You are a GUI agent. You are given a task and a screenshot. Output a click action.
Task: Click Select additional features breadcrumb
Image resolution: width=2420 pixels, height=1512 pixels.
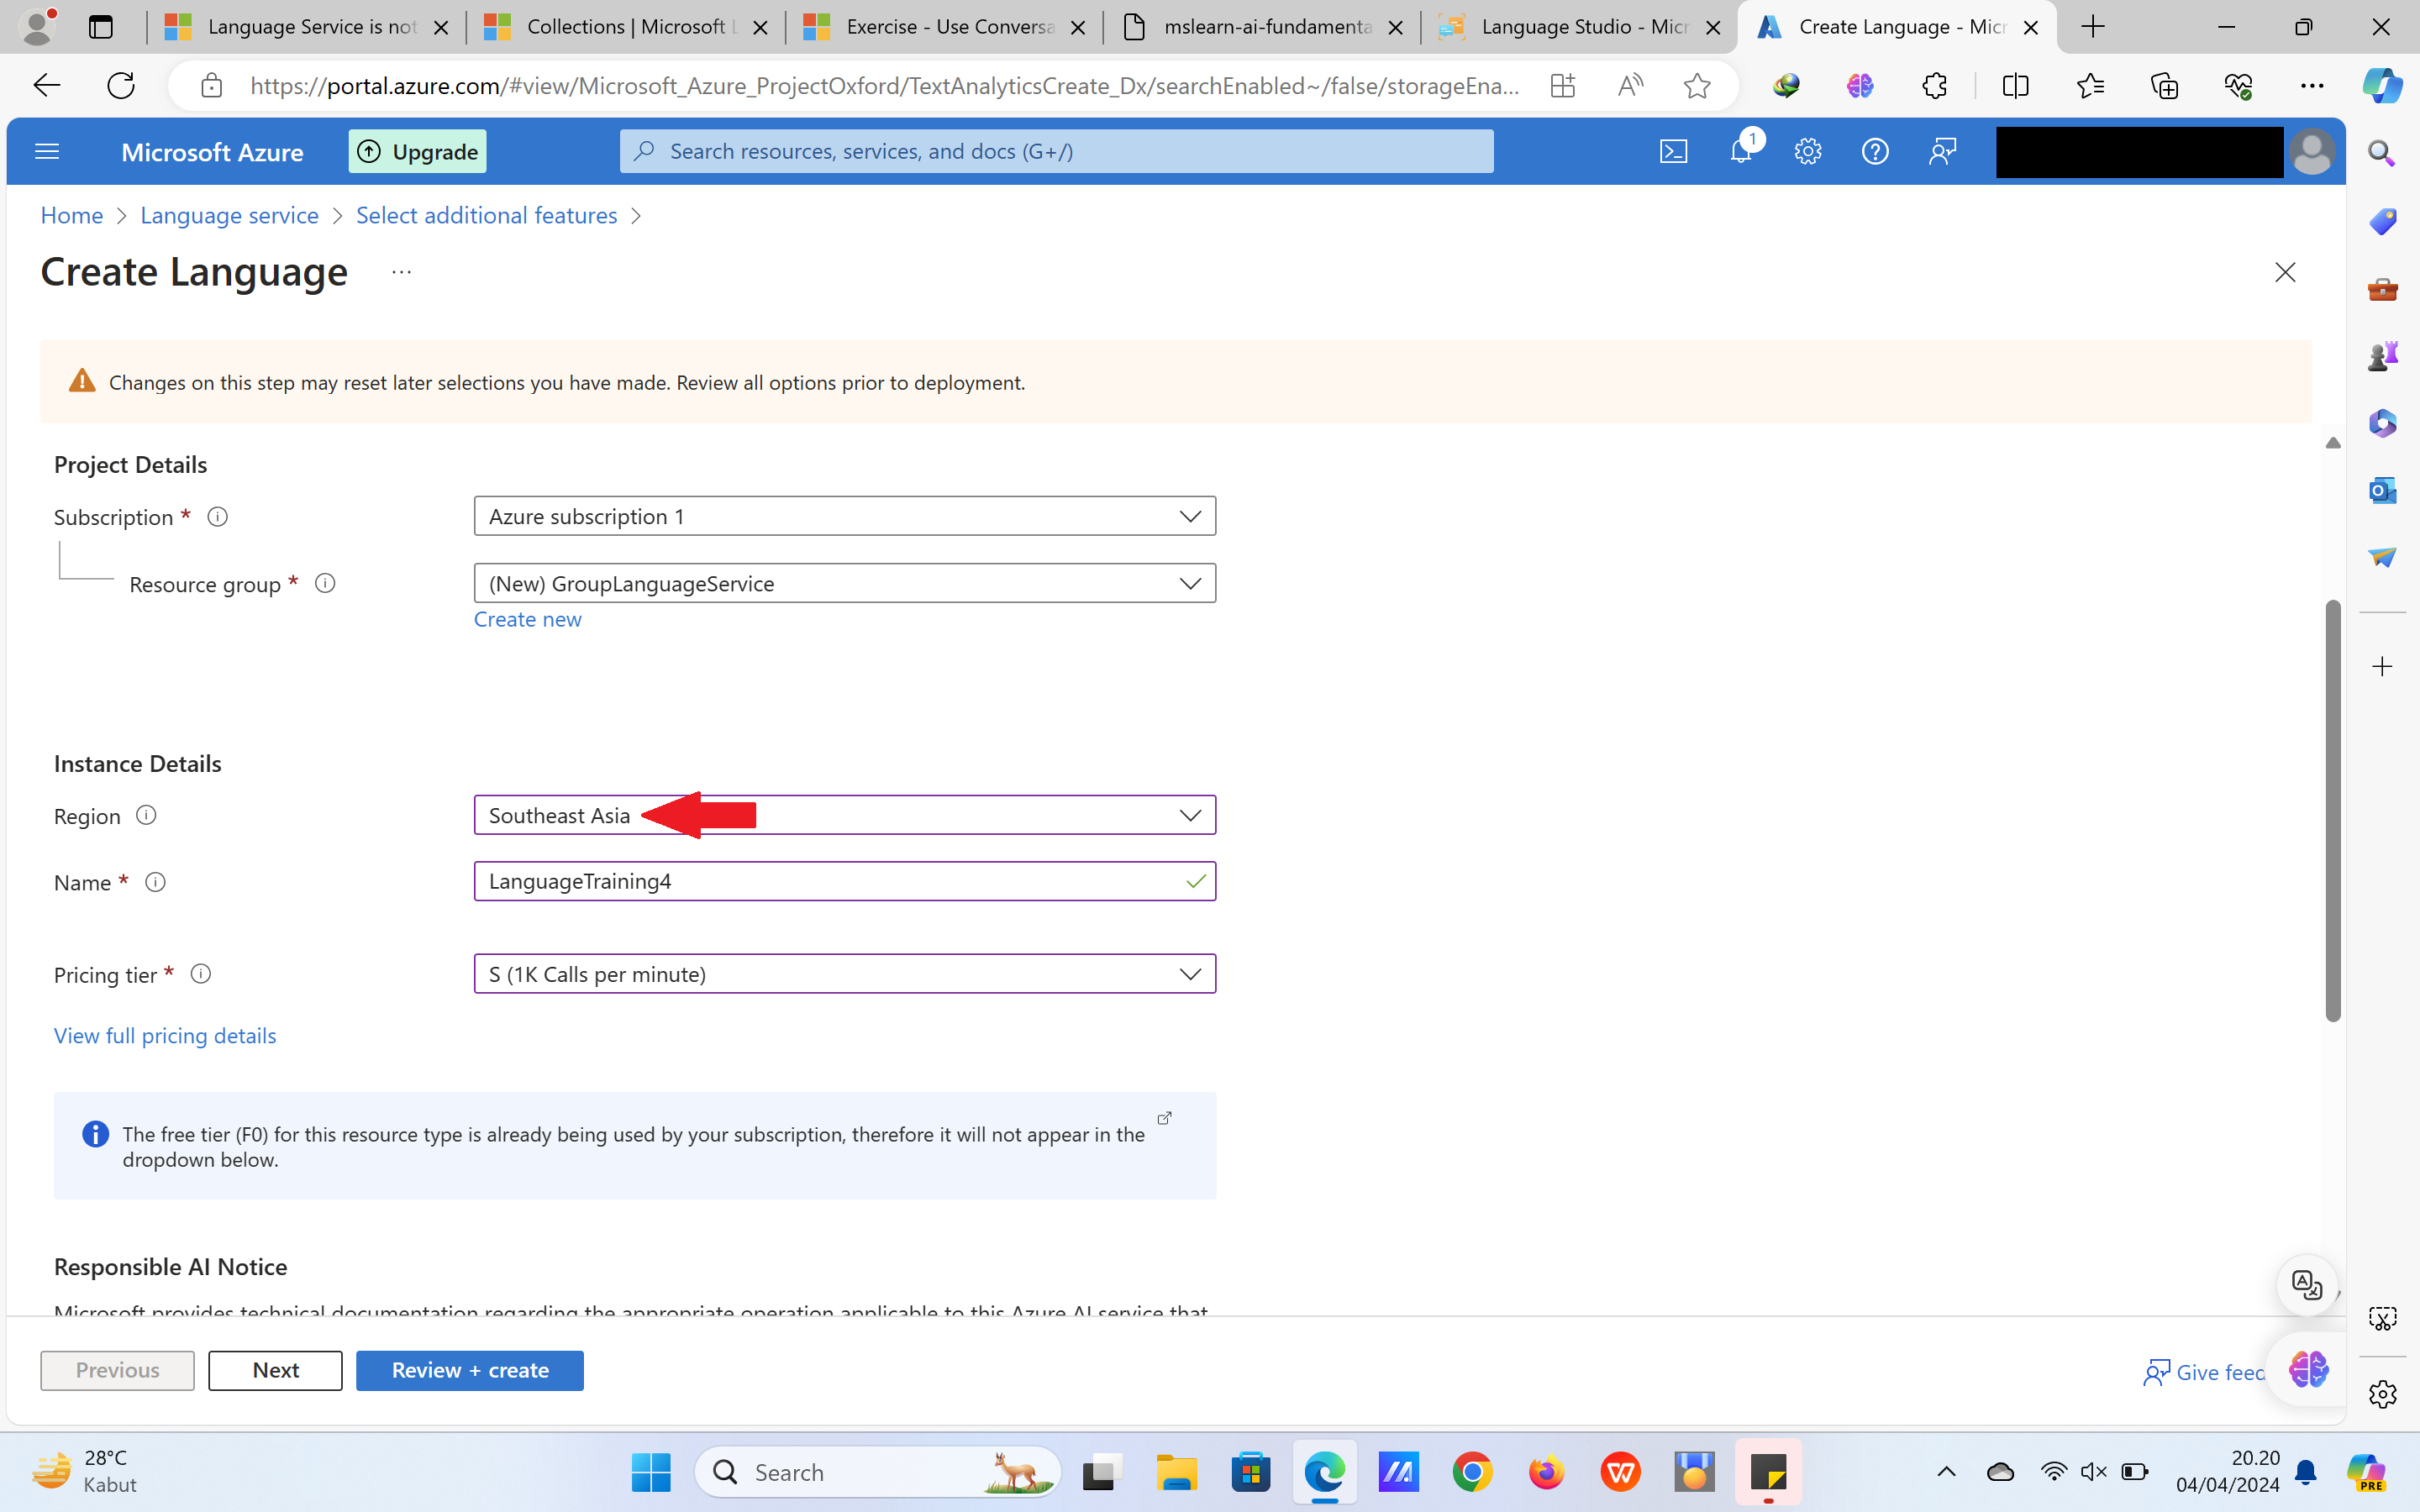[486, 215]
